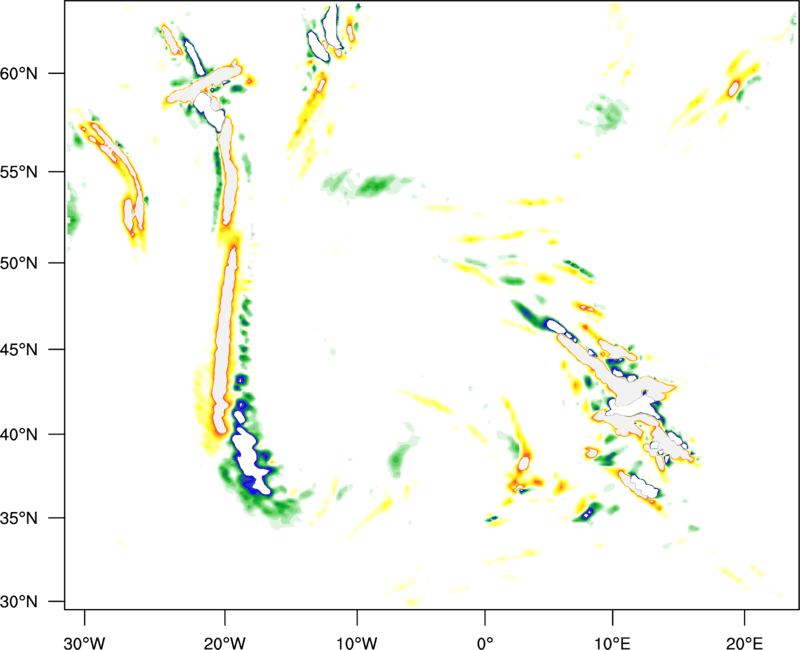
Task: Click the 55°N latitude label
Action: click(x=19, y=172)
